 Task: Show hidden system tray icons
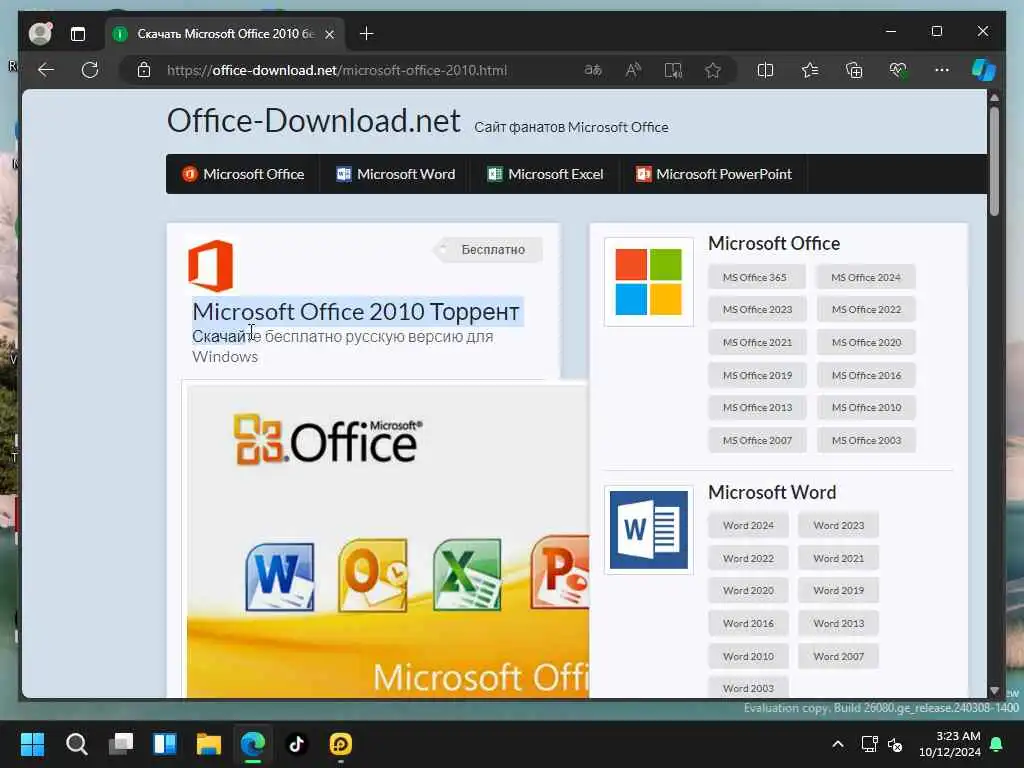838,744
